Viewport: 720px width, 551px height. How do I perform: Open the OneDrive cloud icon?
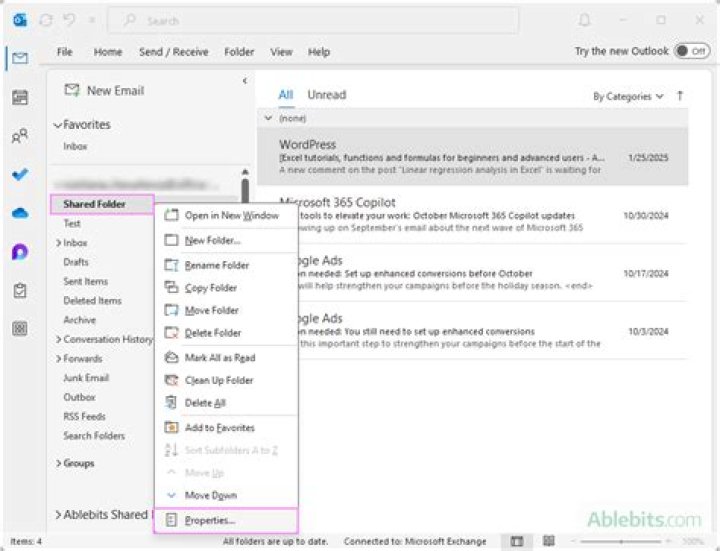pos(20,213)
